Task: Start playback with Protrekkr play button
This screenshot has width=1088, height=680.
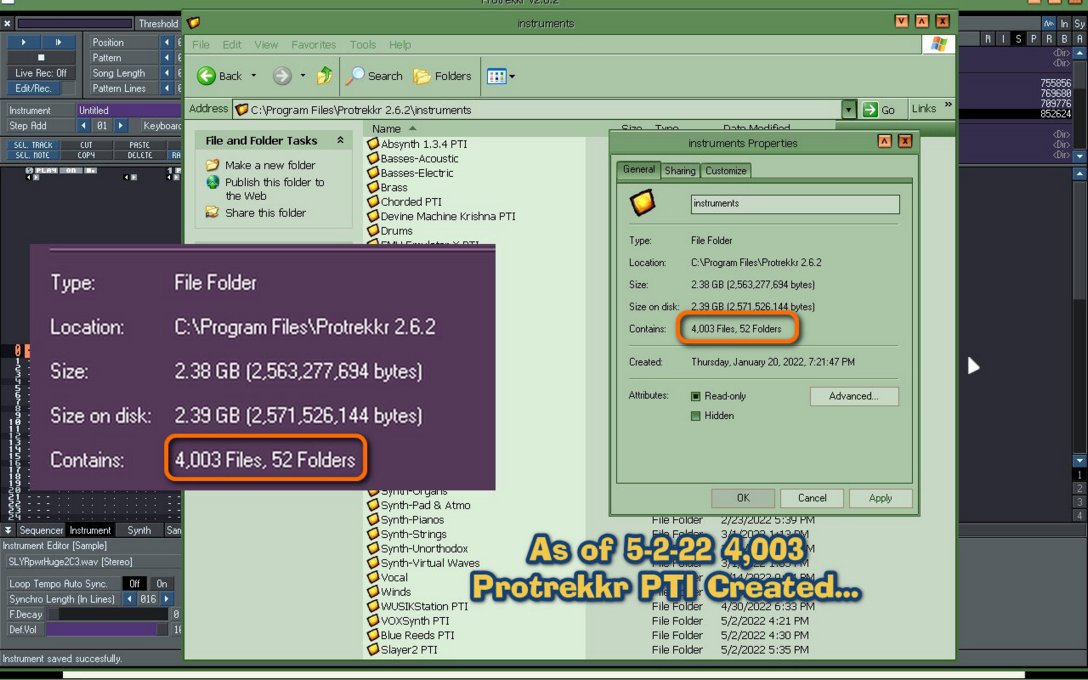Action: [24, 42]
